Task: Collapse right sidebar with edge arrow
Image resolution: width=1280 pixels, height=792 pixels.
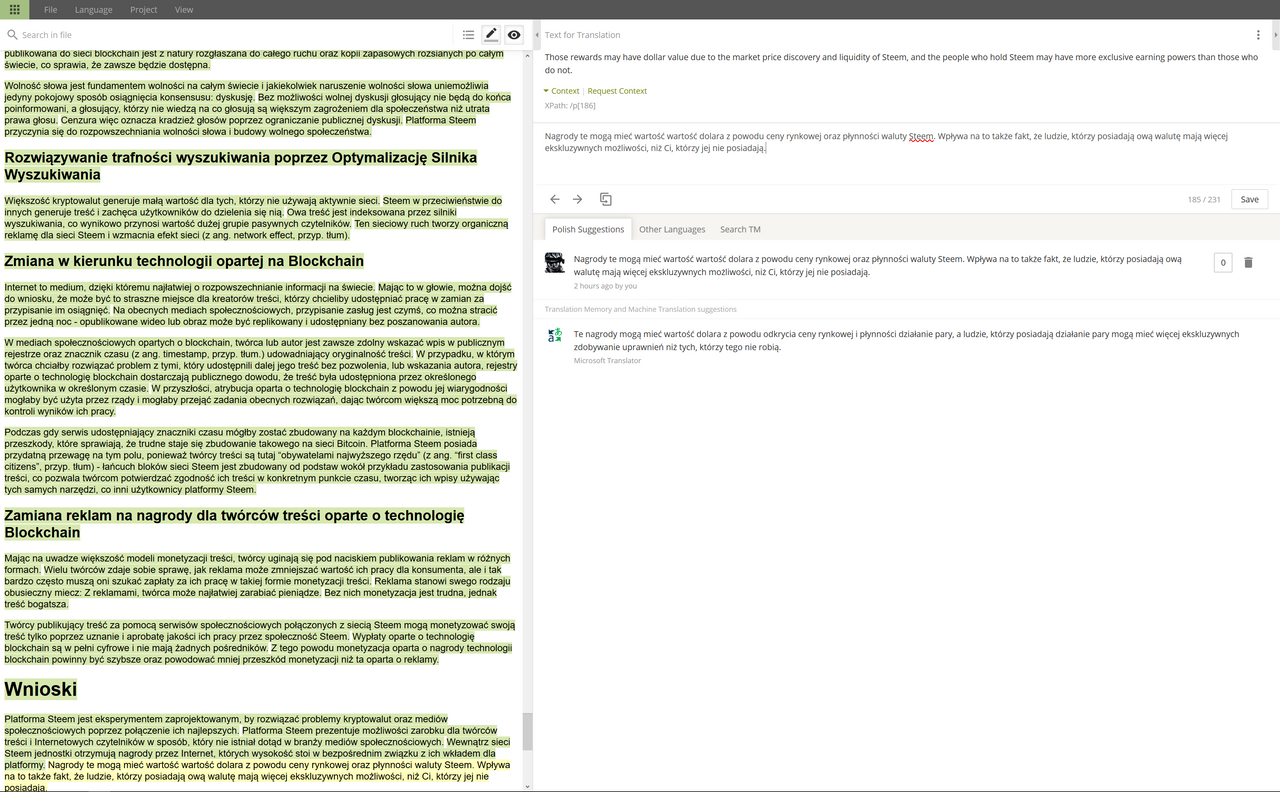Action: 1276,35
